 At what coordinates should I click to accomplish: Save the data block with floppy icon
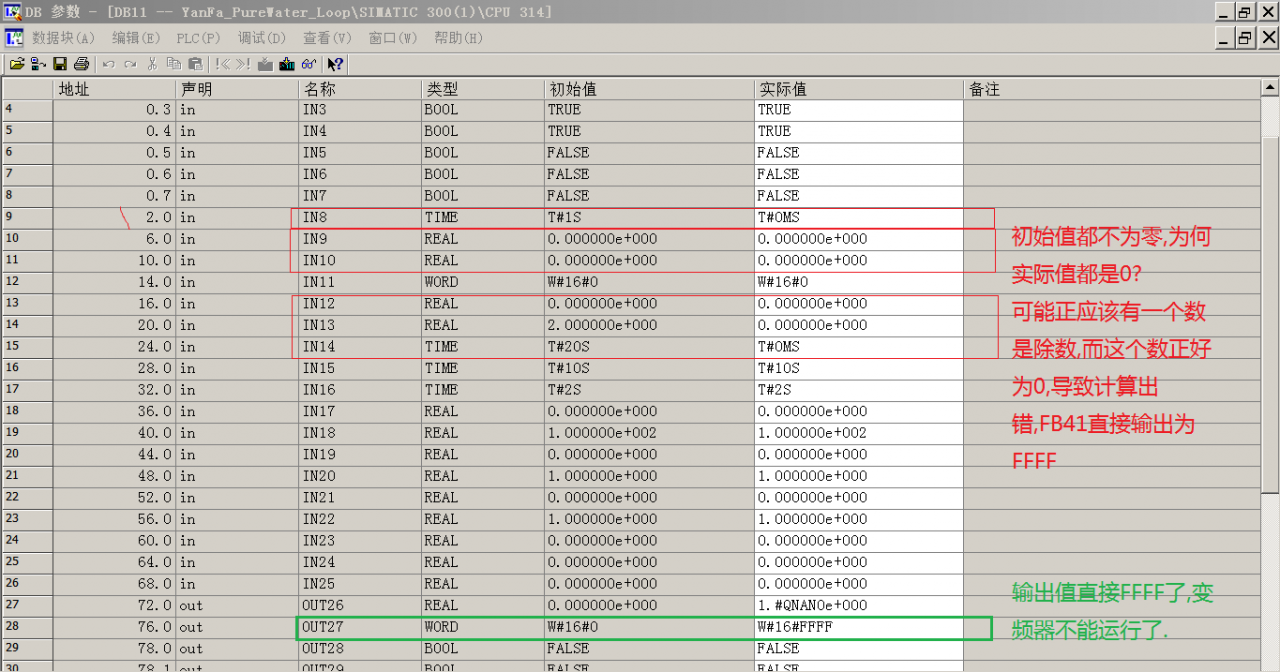click(x=60, y=64)
